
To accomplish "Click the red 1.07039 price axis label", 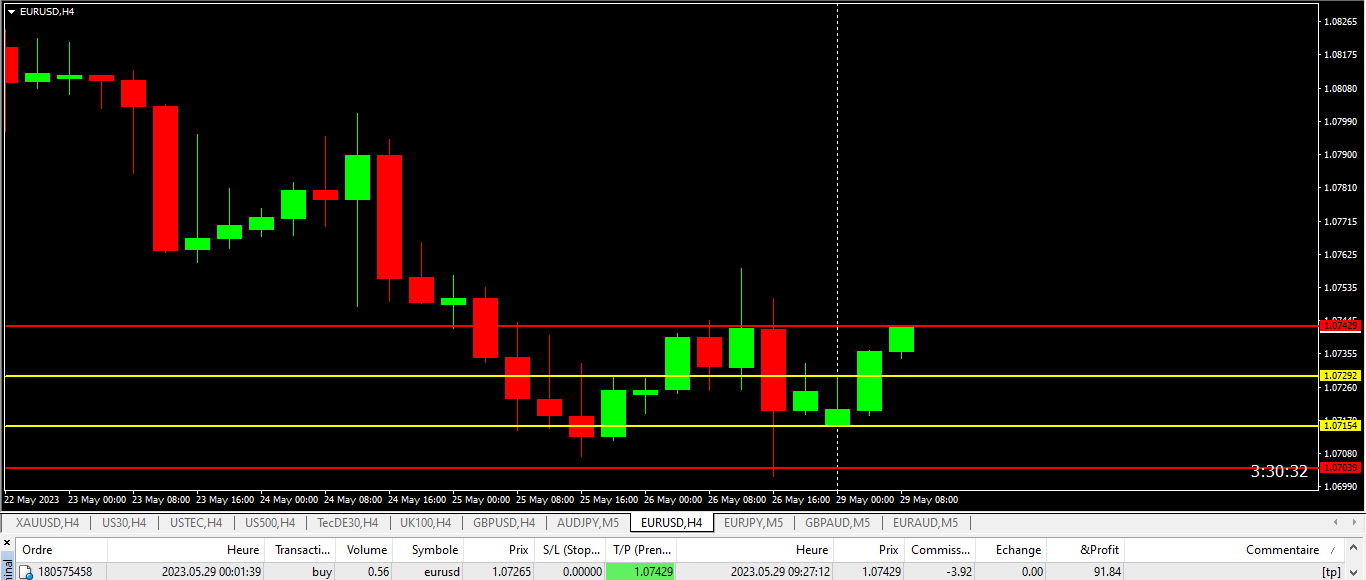I will tap(1341, 468).
